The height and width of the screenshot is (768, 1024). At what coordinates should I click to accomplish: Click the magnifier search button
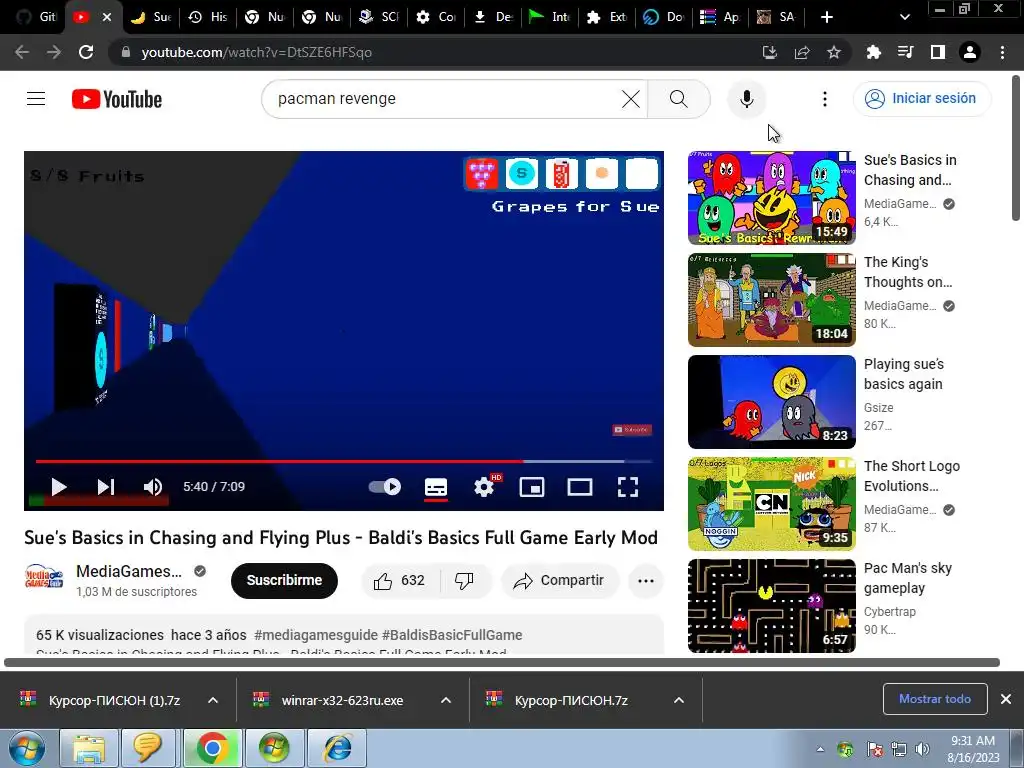coord(679,99)
